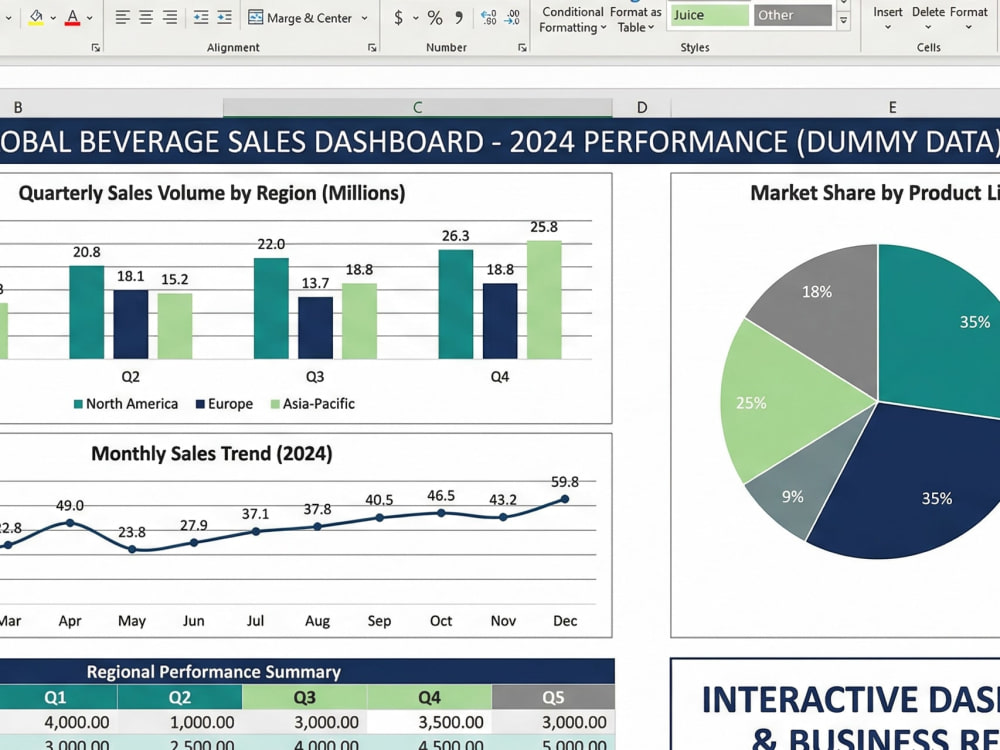Open the Delete cells dropdown
This screenshot has width=1000, height=750.
(928, 18)
